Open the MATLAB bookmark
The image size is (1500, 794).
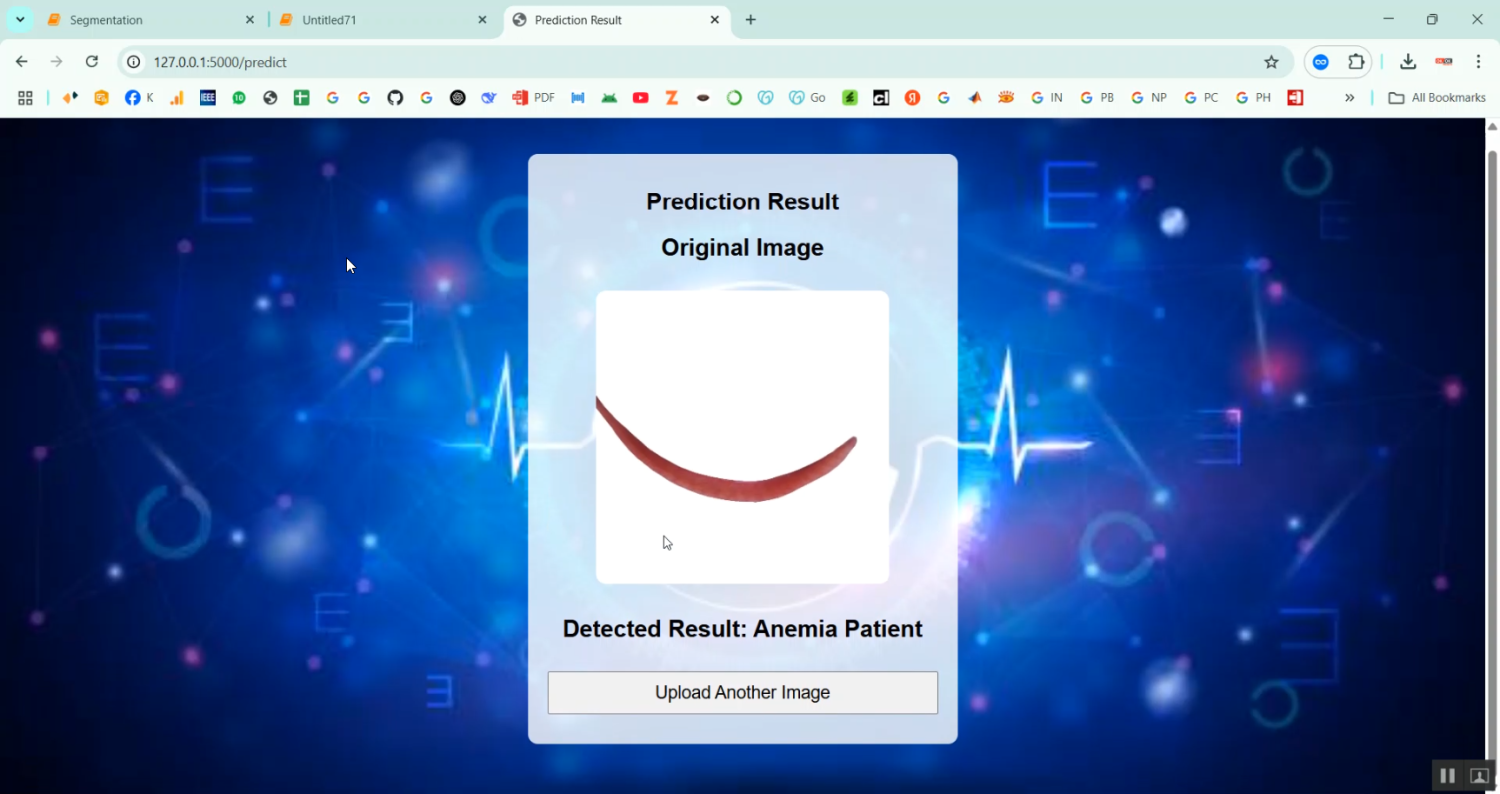[x=974, y=97]
